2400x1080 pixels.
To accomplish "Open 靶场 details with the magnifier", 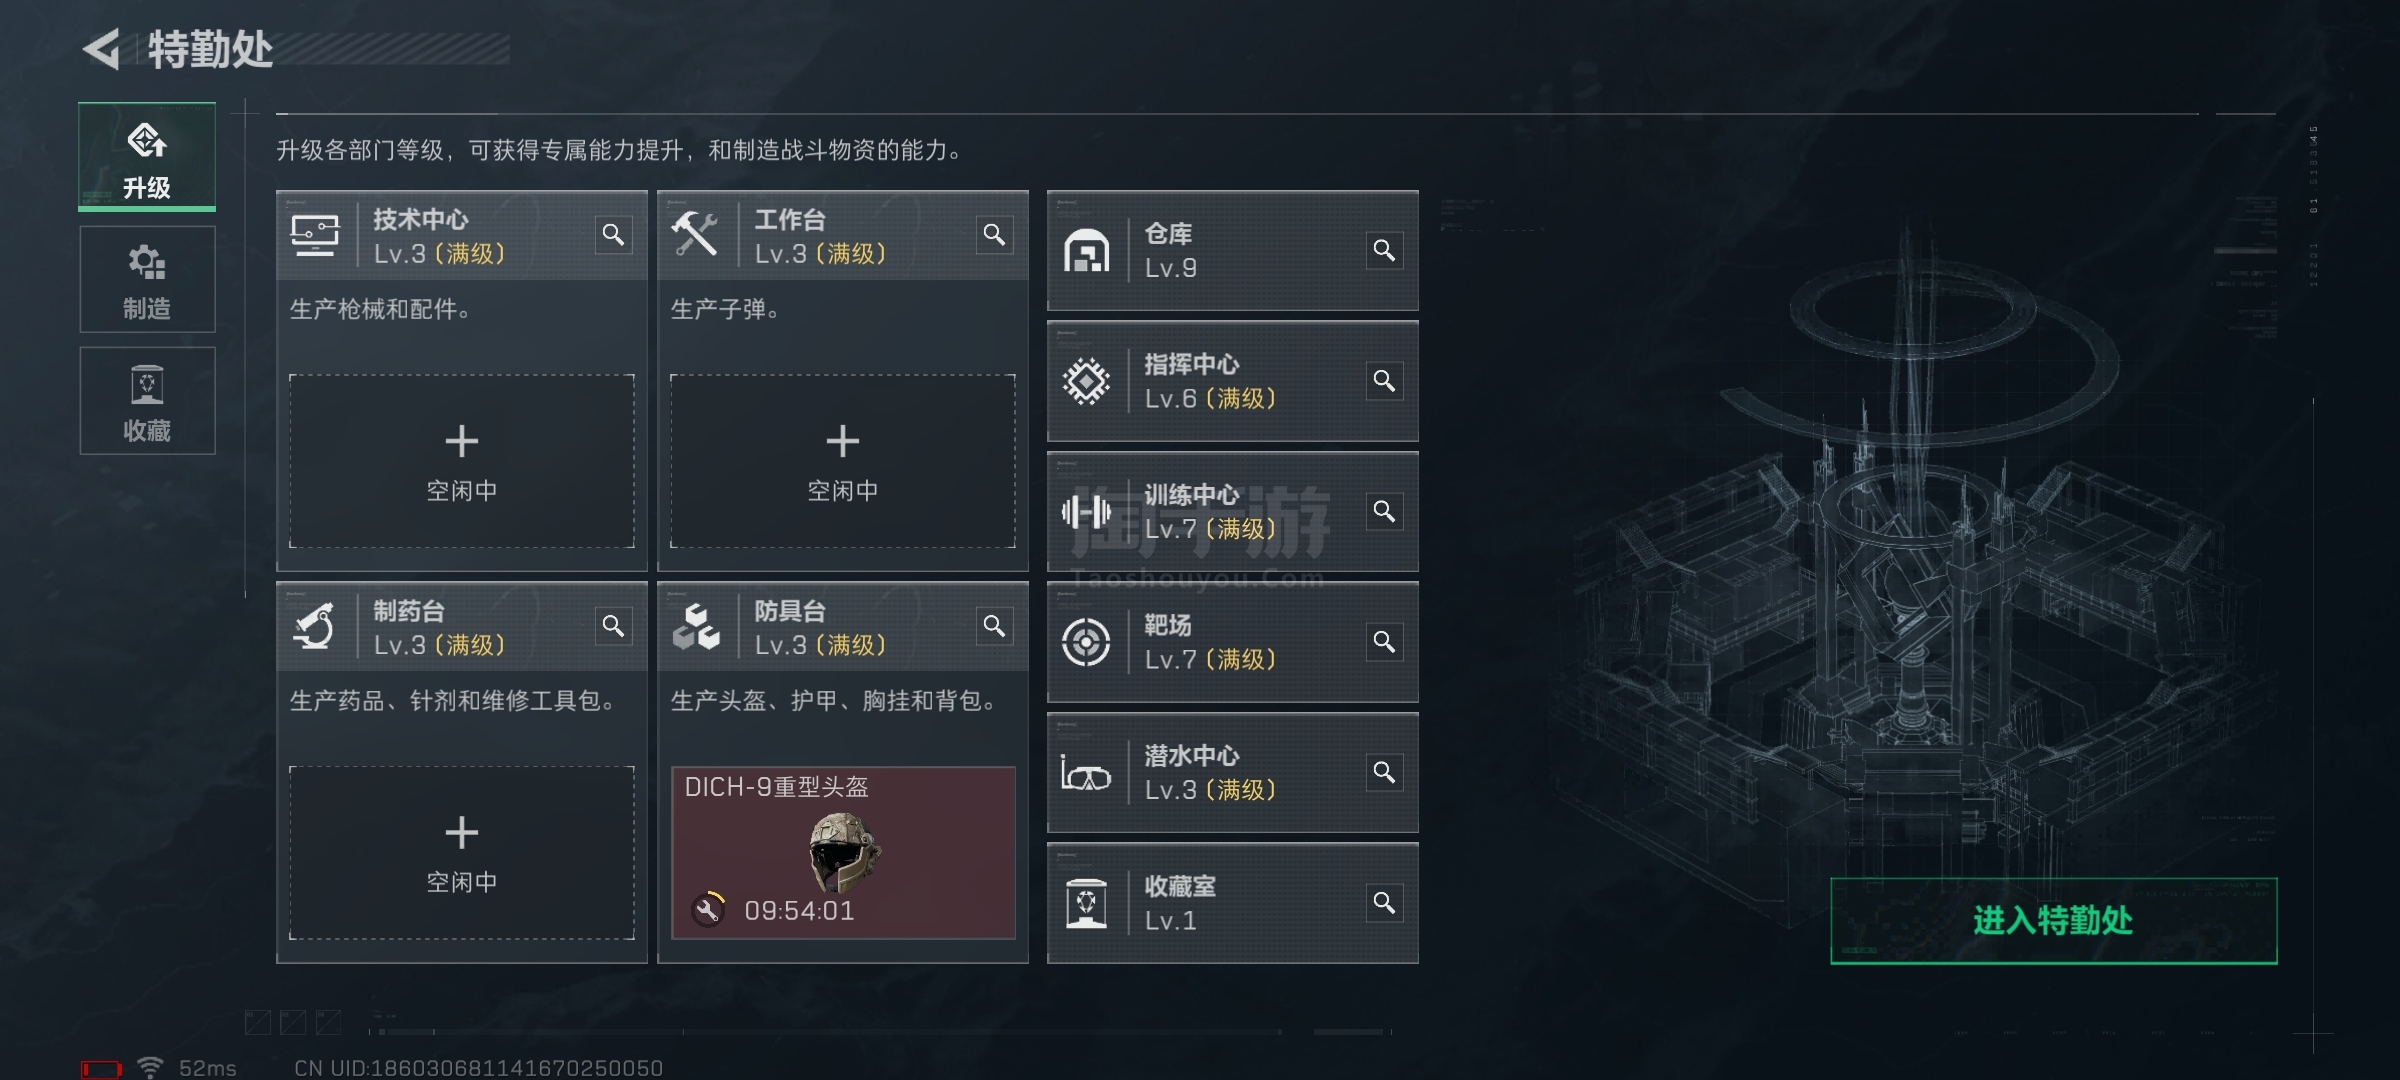I will [1384, 642].
